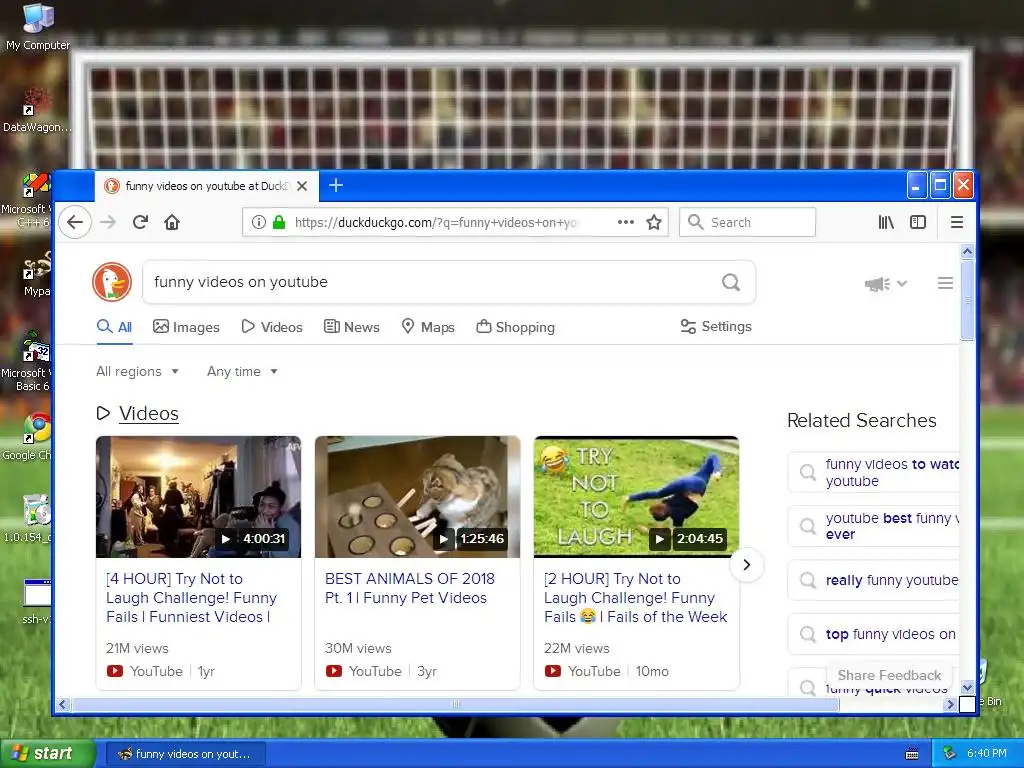Submit search with the magnifier icon

click(731, 282)
